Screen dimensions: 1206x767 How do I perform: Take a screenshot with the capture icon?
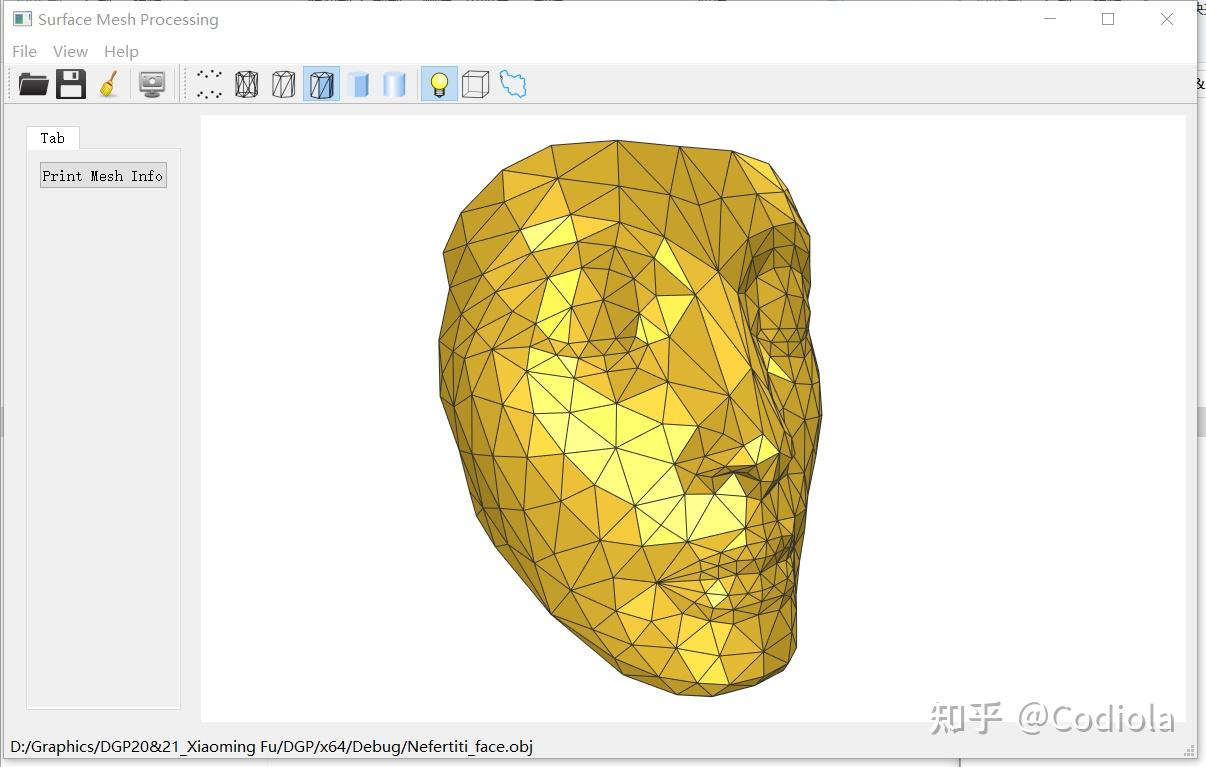tap(150, 84)
